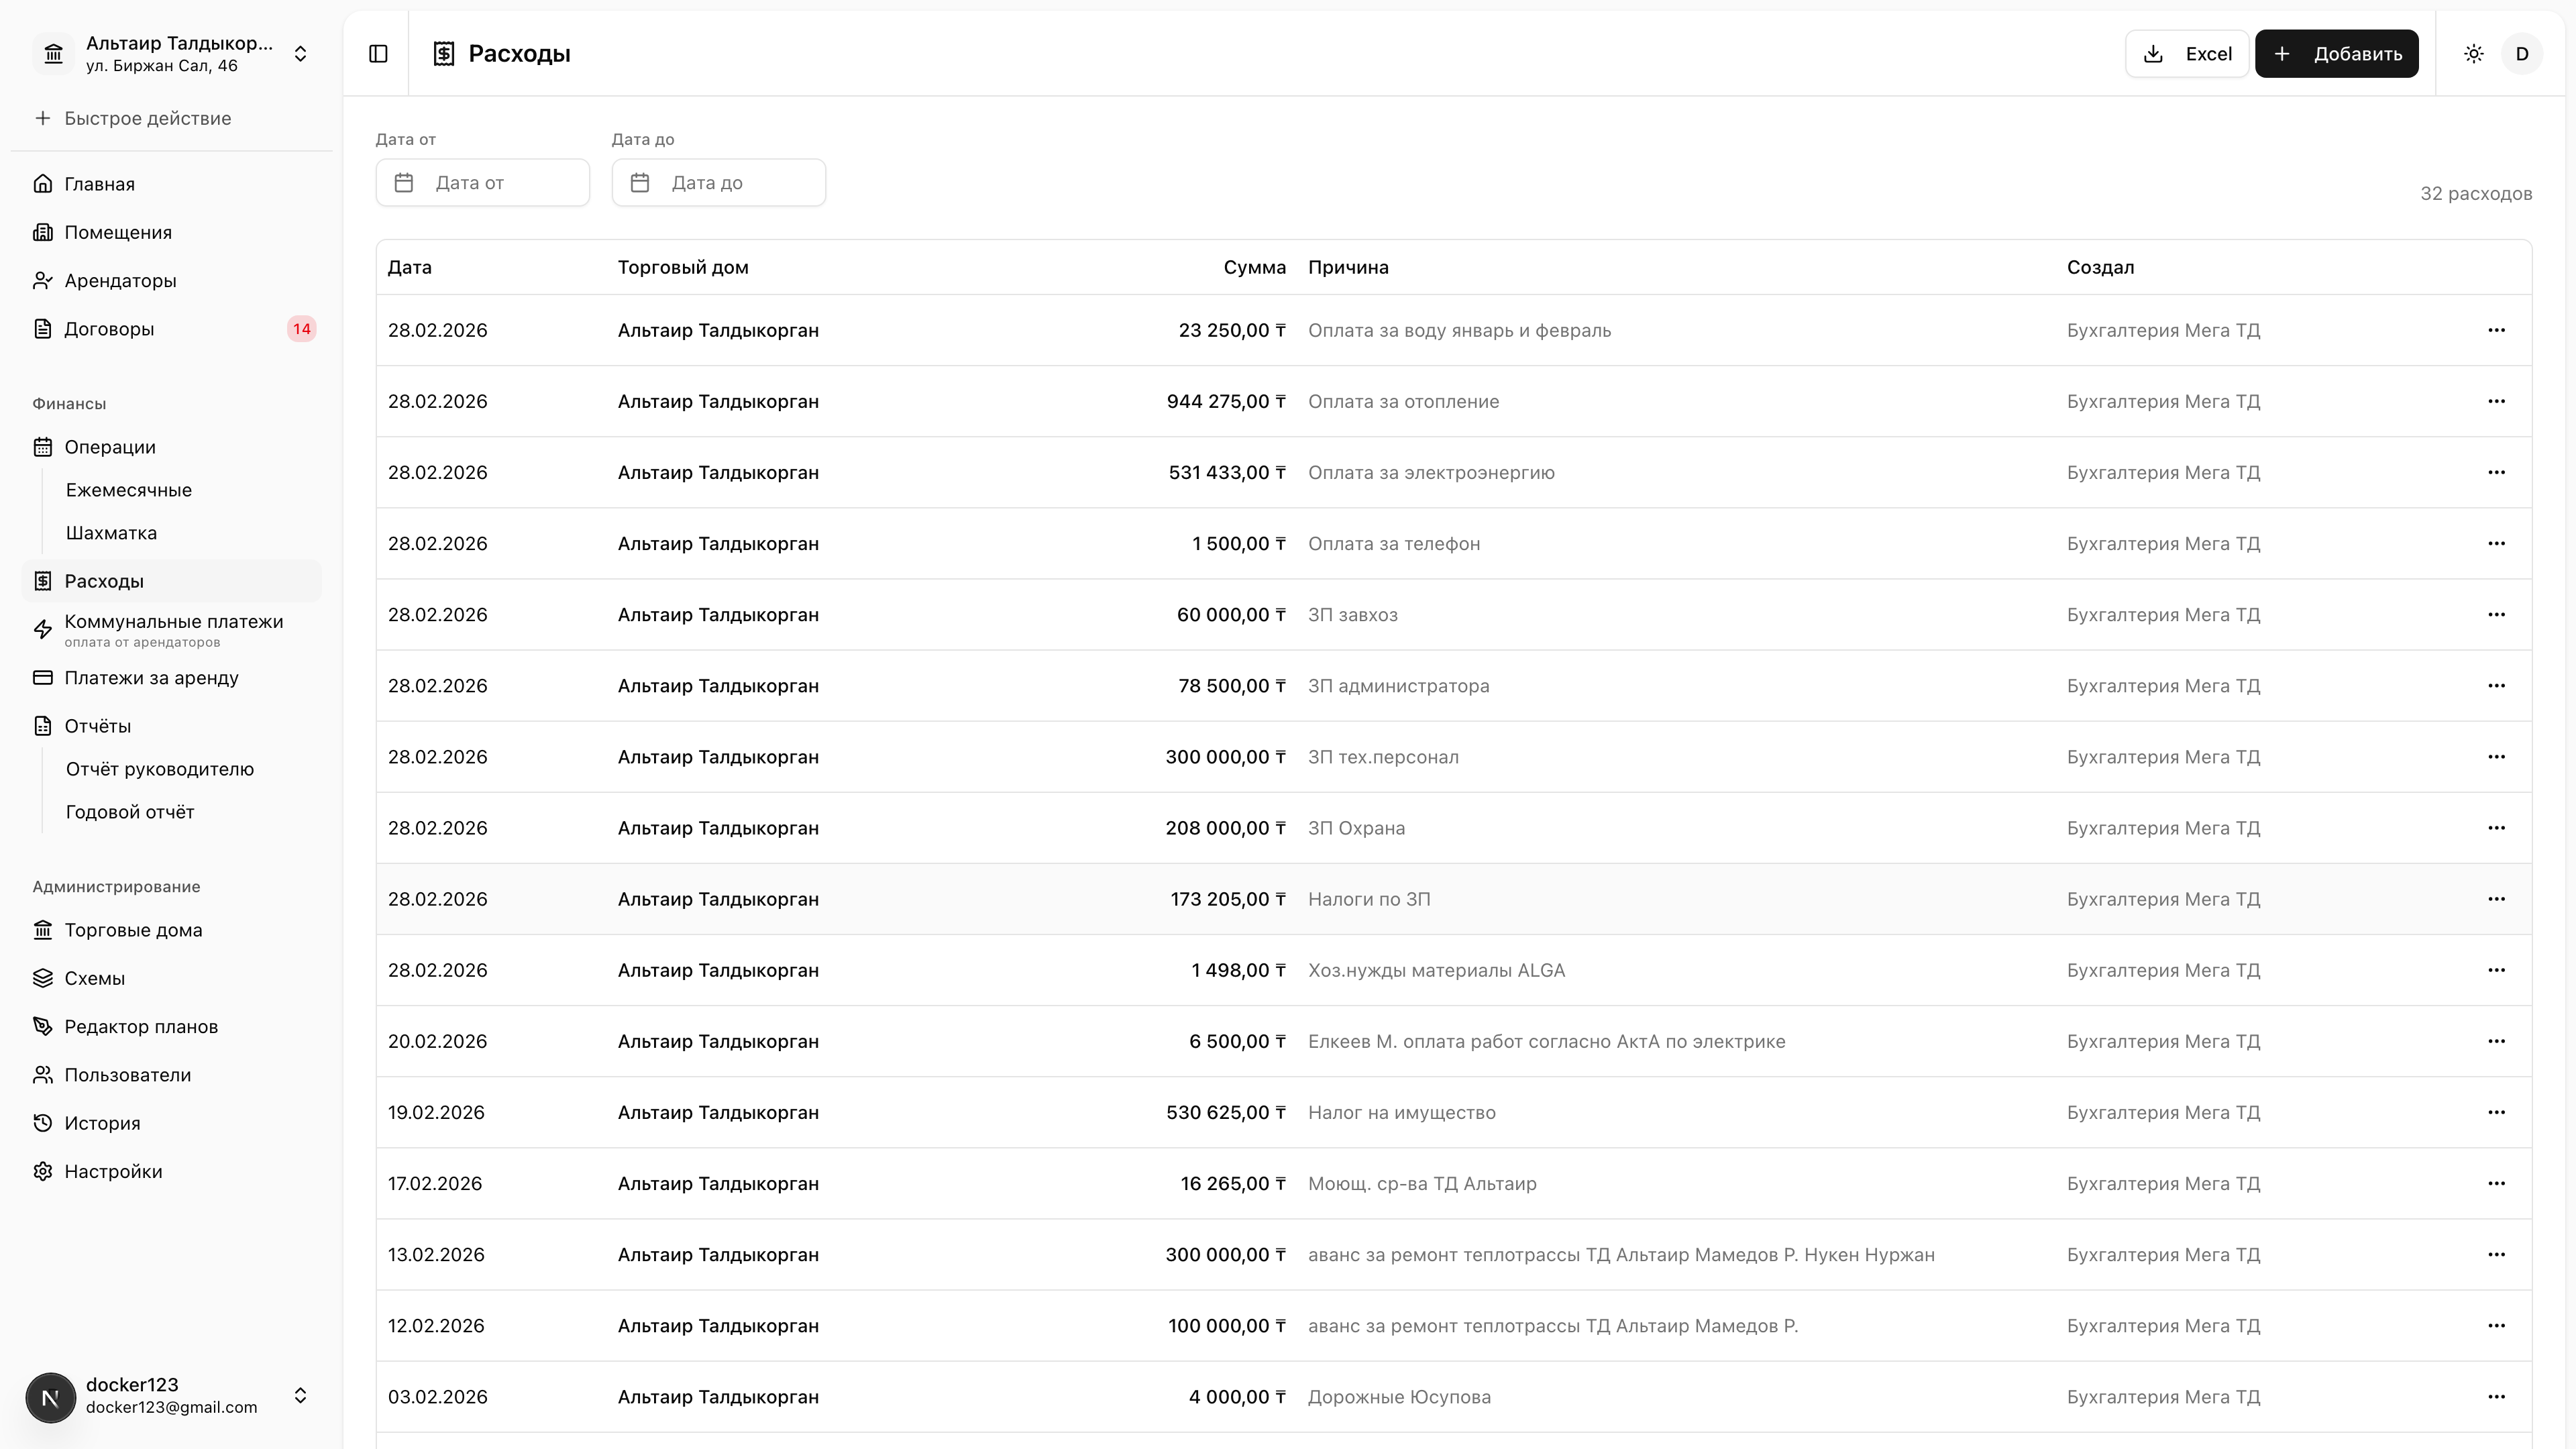
Task: Export expenses to Excel
Action: click(2187, 54)
